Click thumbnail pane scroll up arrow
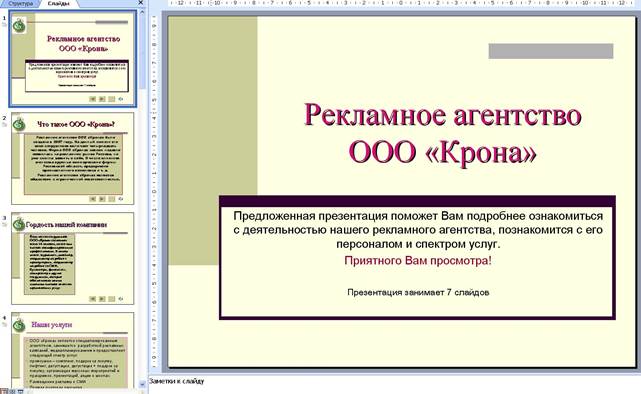 click(142, 12)
